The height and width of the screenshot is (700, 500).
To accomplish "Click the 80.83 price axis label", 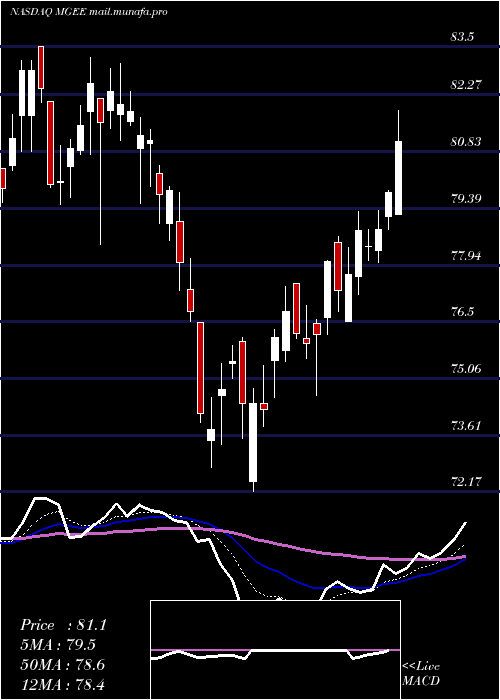I will pyautogui.click(x=467, y=142).
